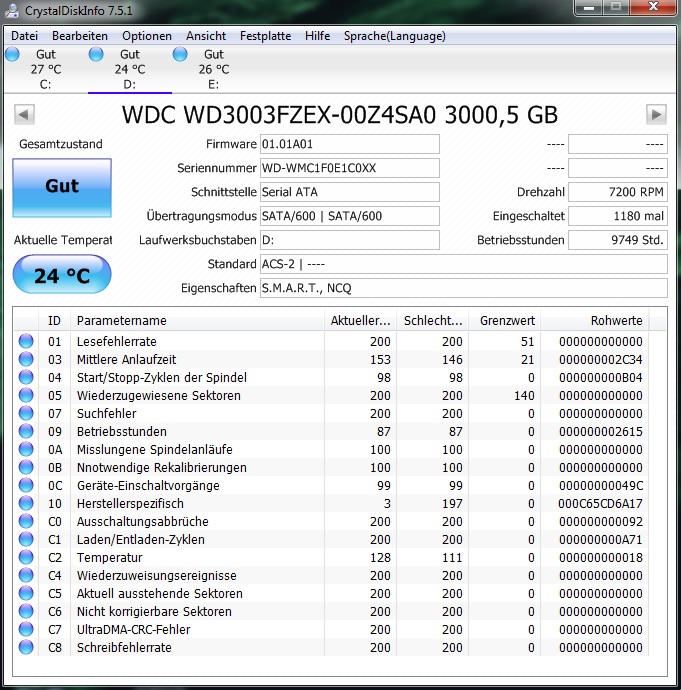The height and width of the screenshot is (690, 681).
Task: Click status orb for Ausschaltungsabbrüche row
Action: coord(26,521)
